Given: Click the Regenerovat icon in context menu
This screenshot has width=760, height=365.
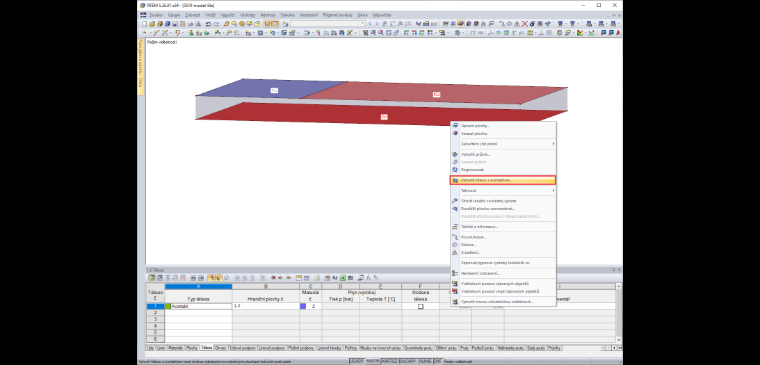Looking at the screenshot, I should tap(455, 170).
